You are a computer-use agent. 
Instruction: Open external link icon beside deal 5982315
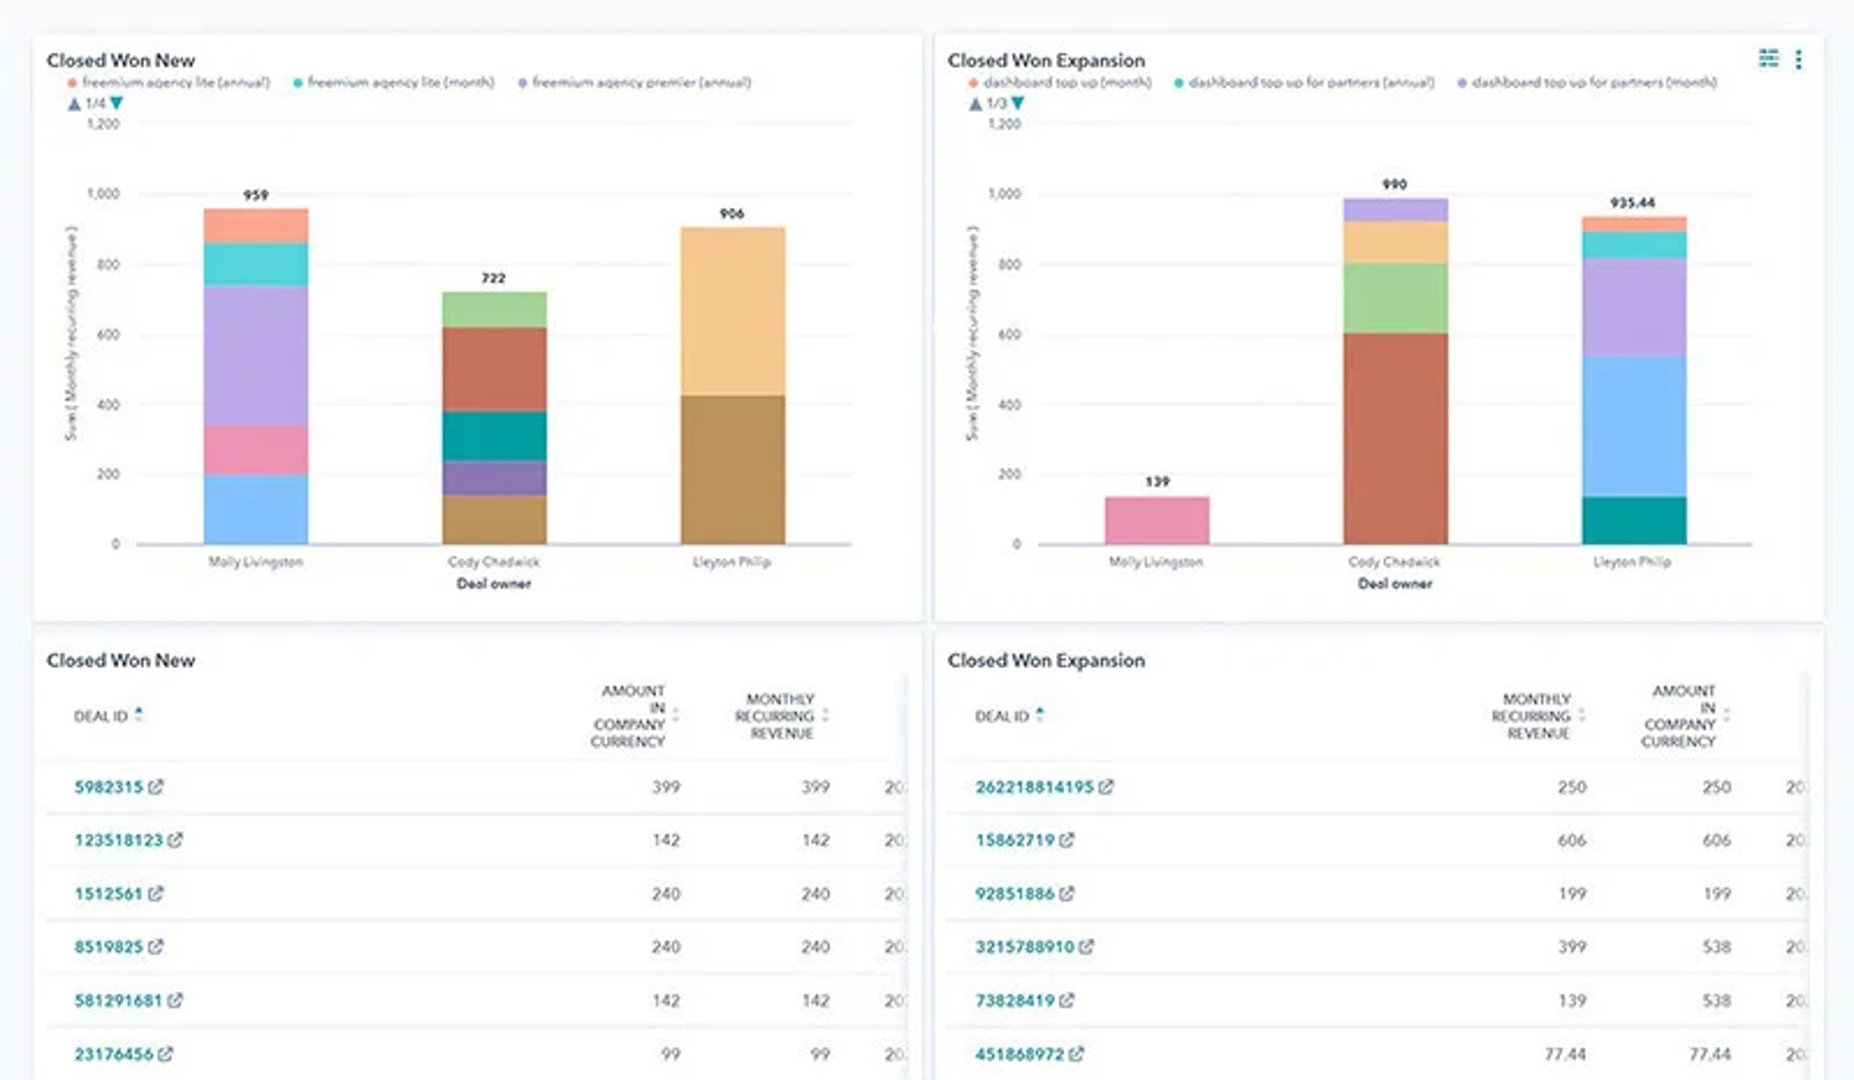(156, 787)
